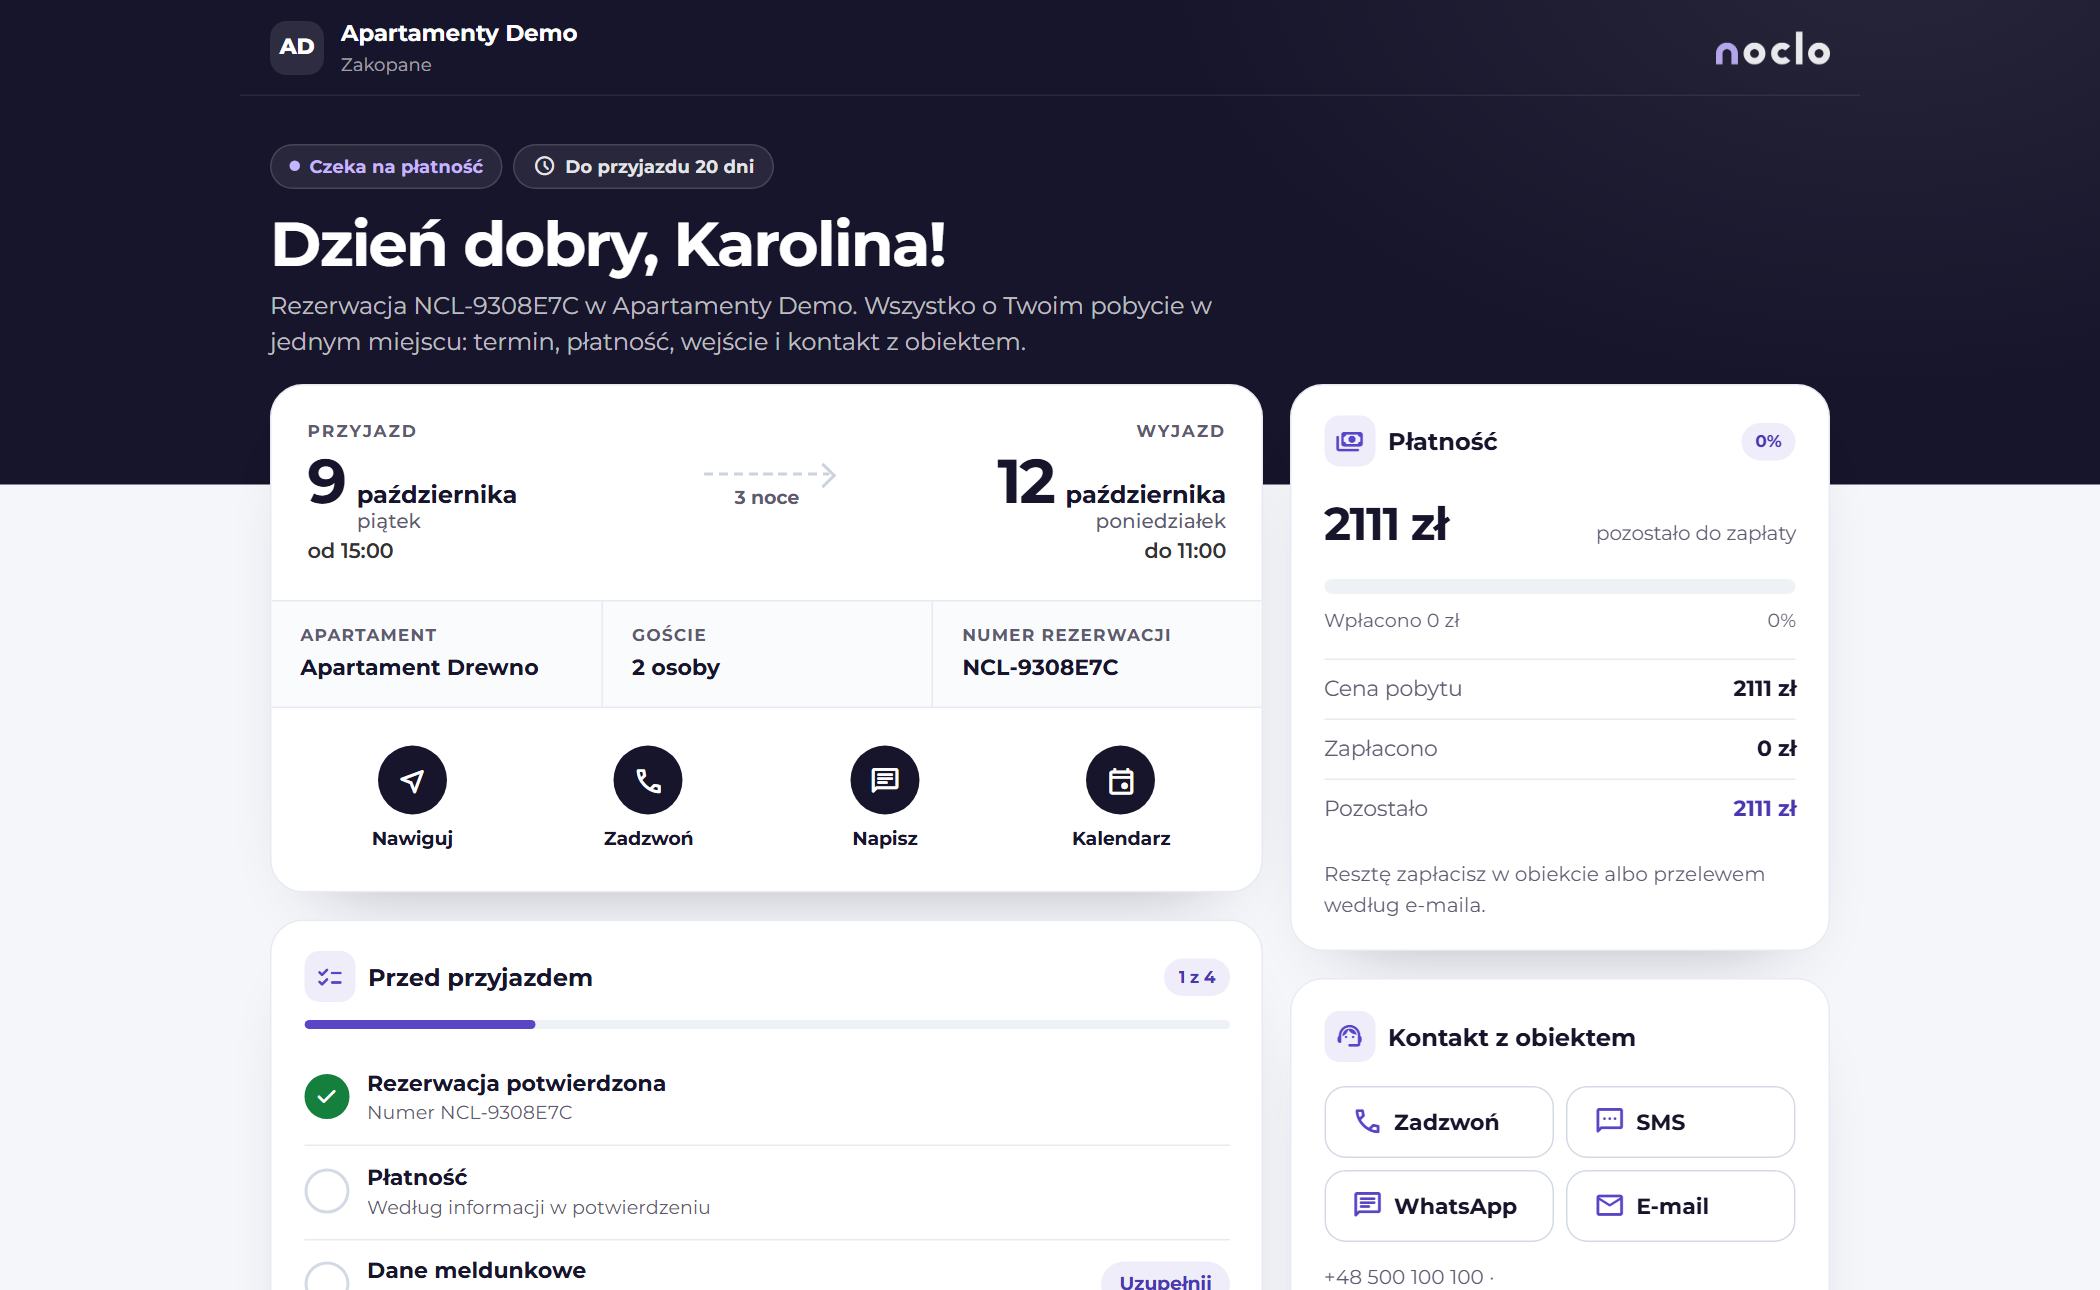Open the noclo logo
The width and height of the screenshot is (2100, 1290).
[x=1773, y=50]
